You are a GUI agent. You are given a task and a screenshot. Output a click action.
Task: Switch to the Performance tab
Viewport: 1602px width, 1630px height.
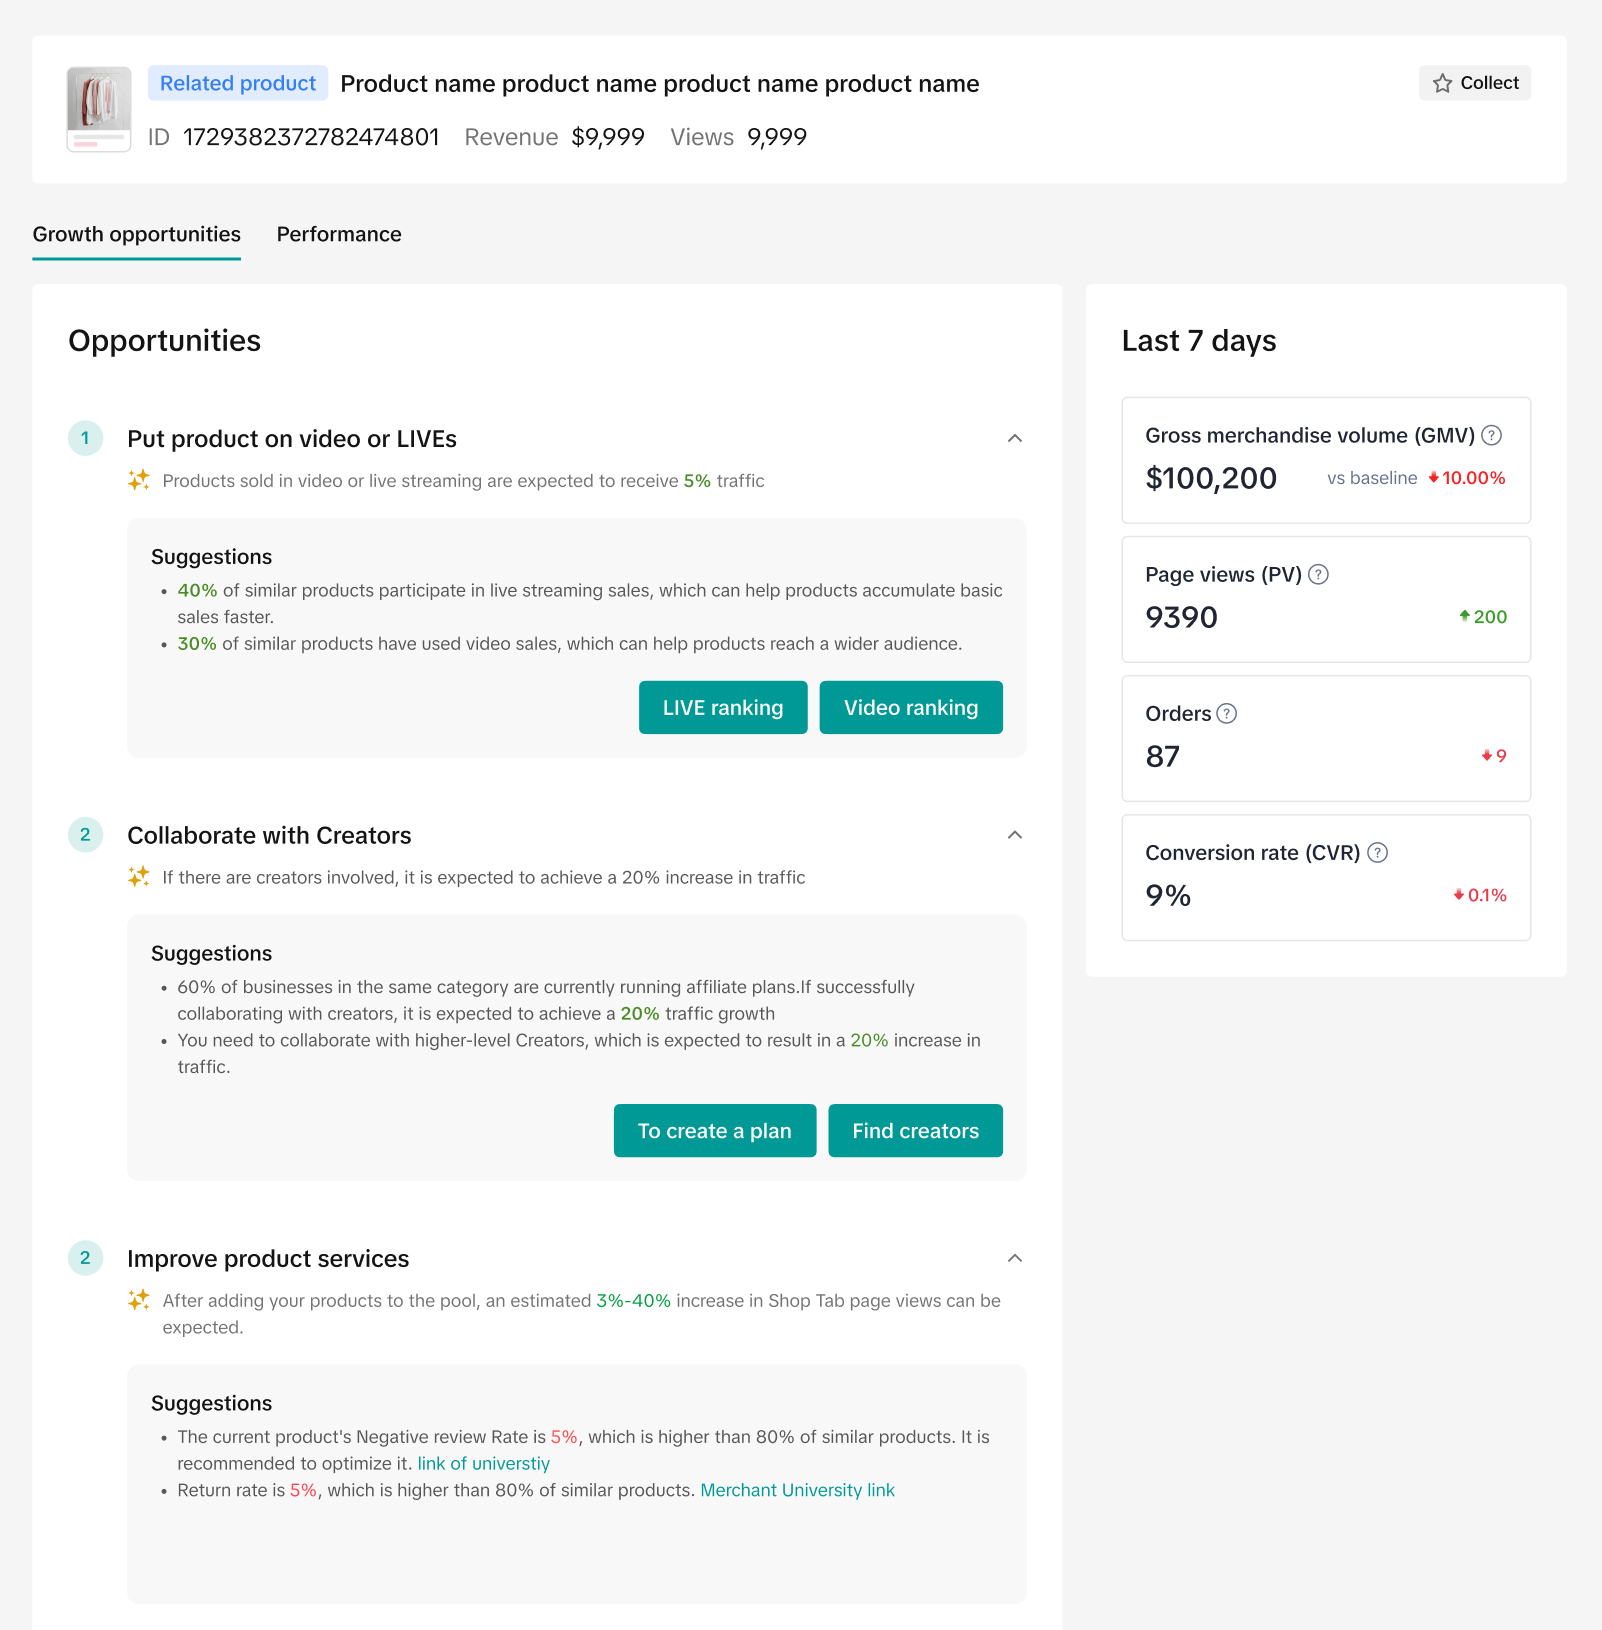[339, 234]
